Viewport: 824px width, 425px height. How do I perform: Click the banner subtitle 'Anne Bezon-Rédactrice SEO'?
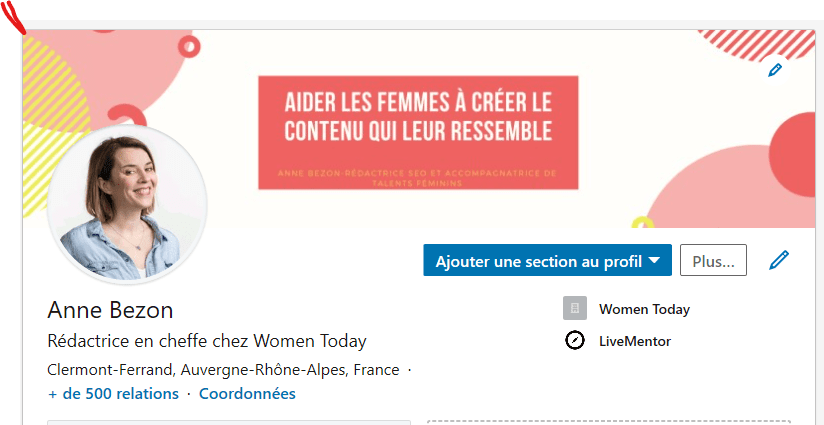pos(417,177)
